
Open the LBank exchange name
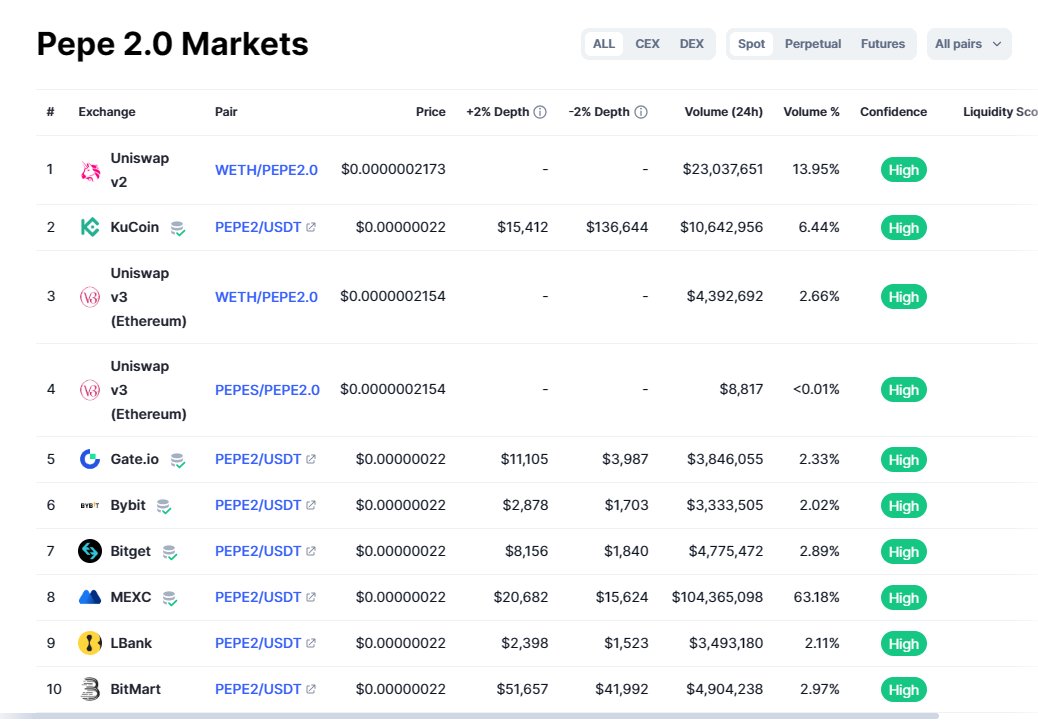pos(131,643)
